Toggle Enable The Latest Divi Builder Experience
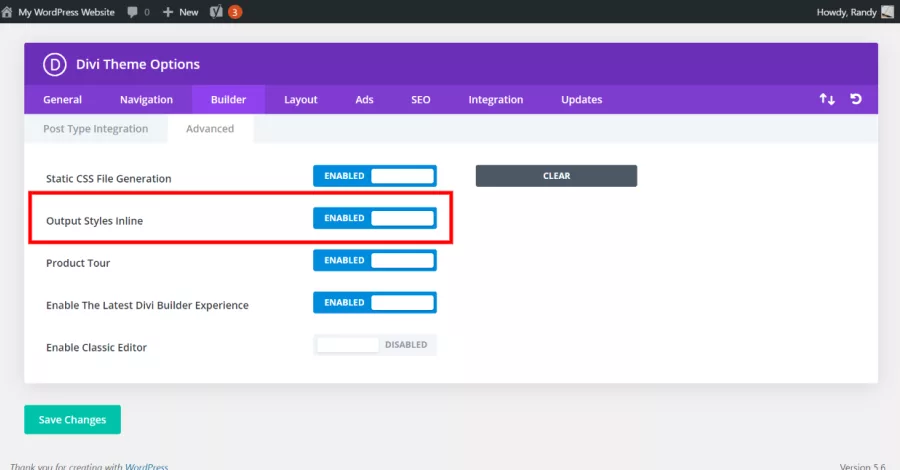This screenshot has width=900, height=470. pyautogui.click(x=375, y=302)
